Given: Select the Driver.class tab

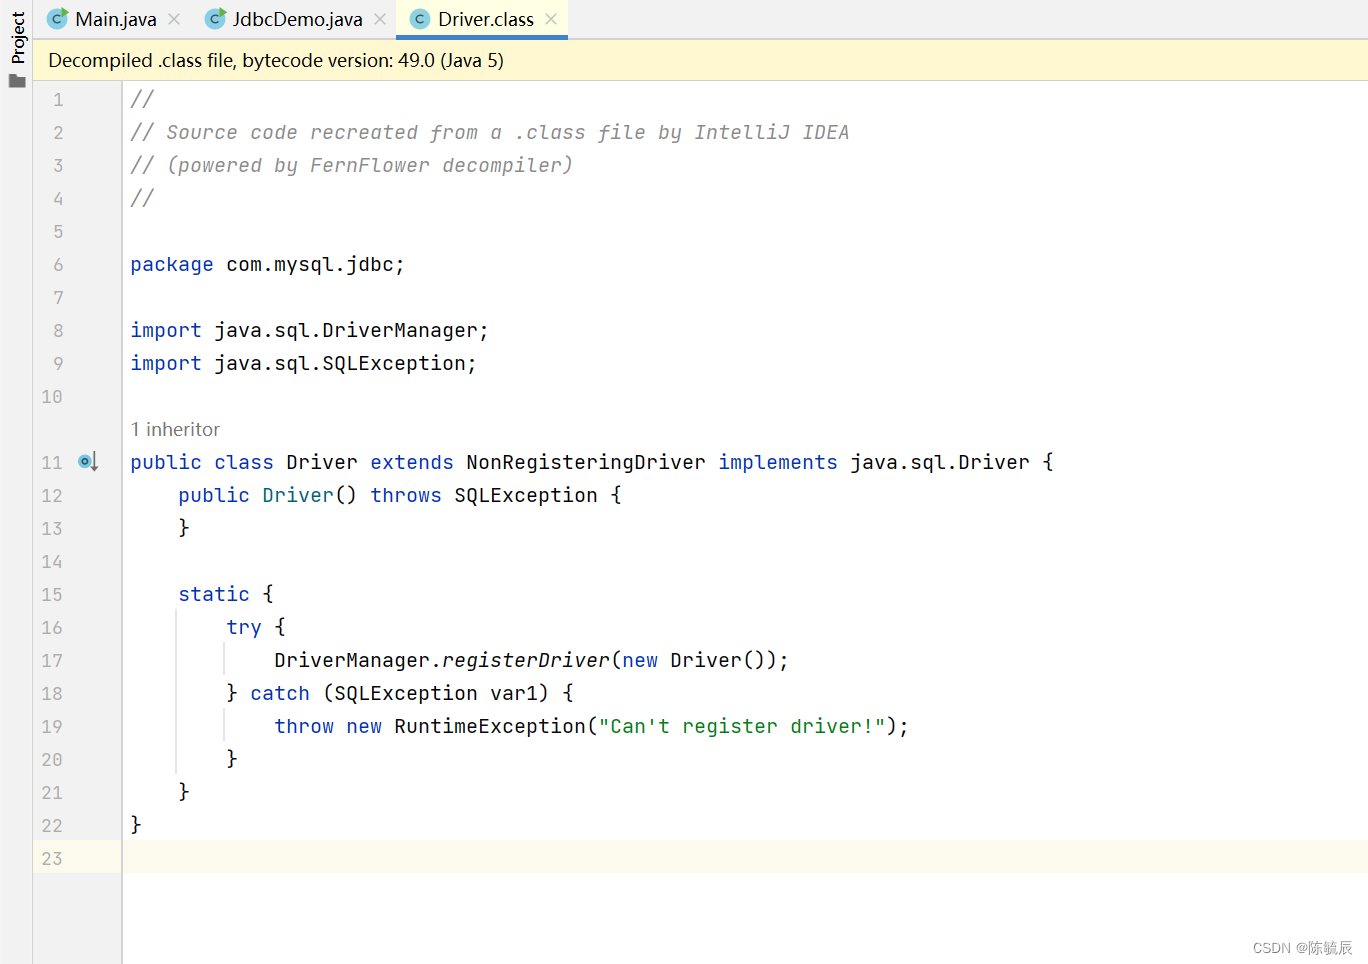Looking at the screenshot, I should [x=485, y=19].
